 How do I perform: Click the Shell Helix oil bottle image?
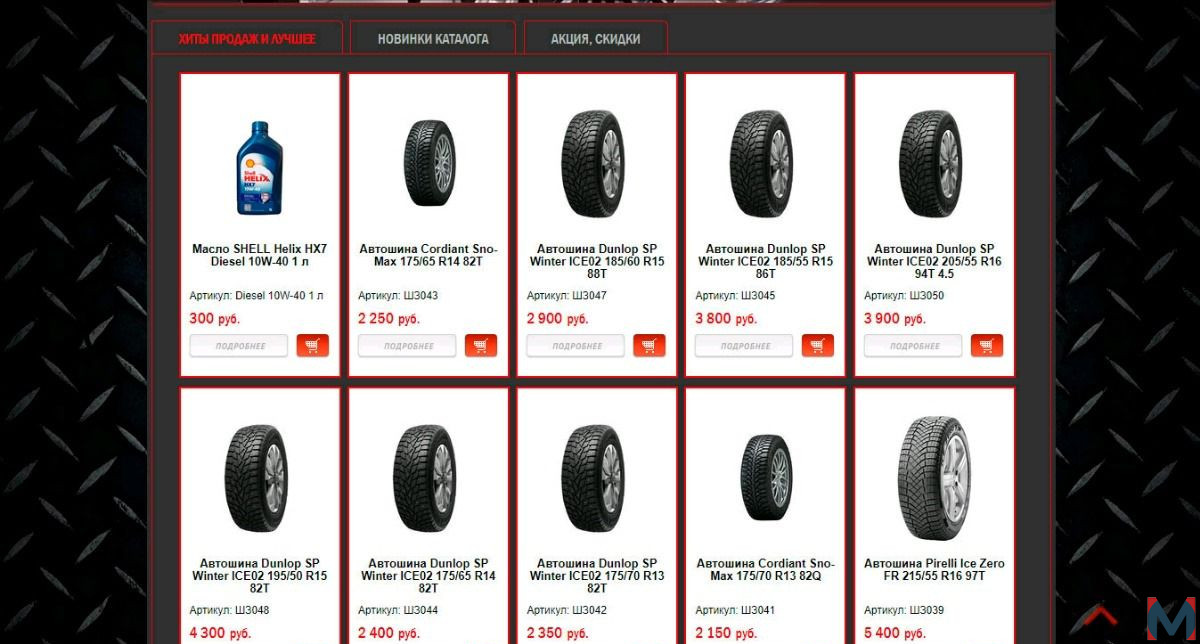pos(260,167)
